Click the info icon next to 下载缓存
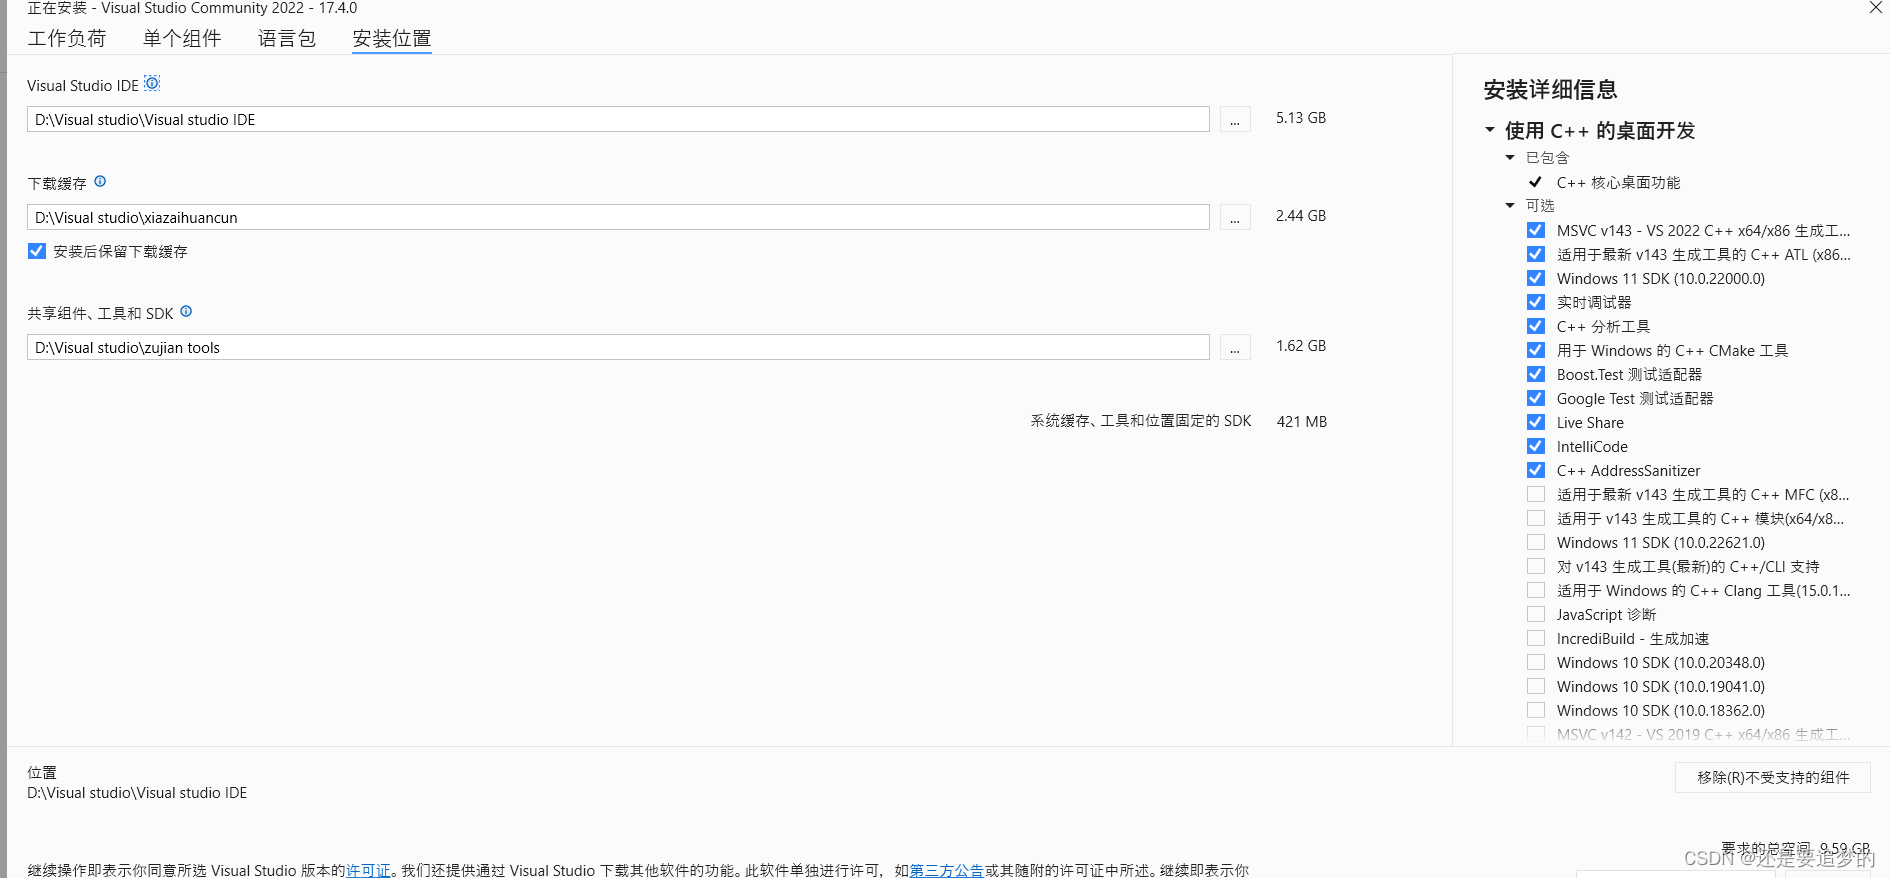This screenshot has height=878, width=1890. coord(100,181)
